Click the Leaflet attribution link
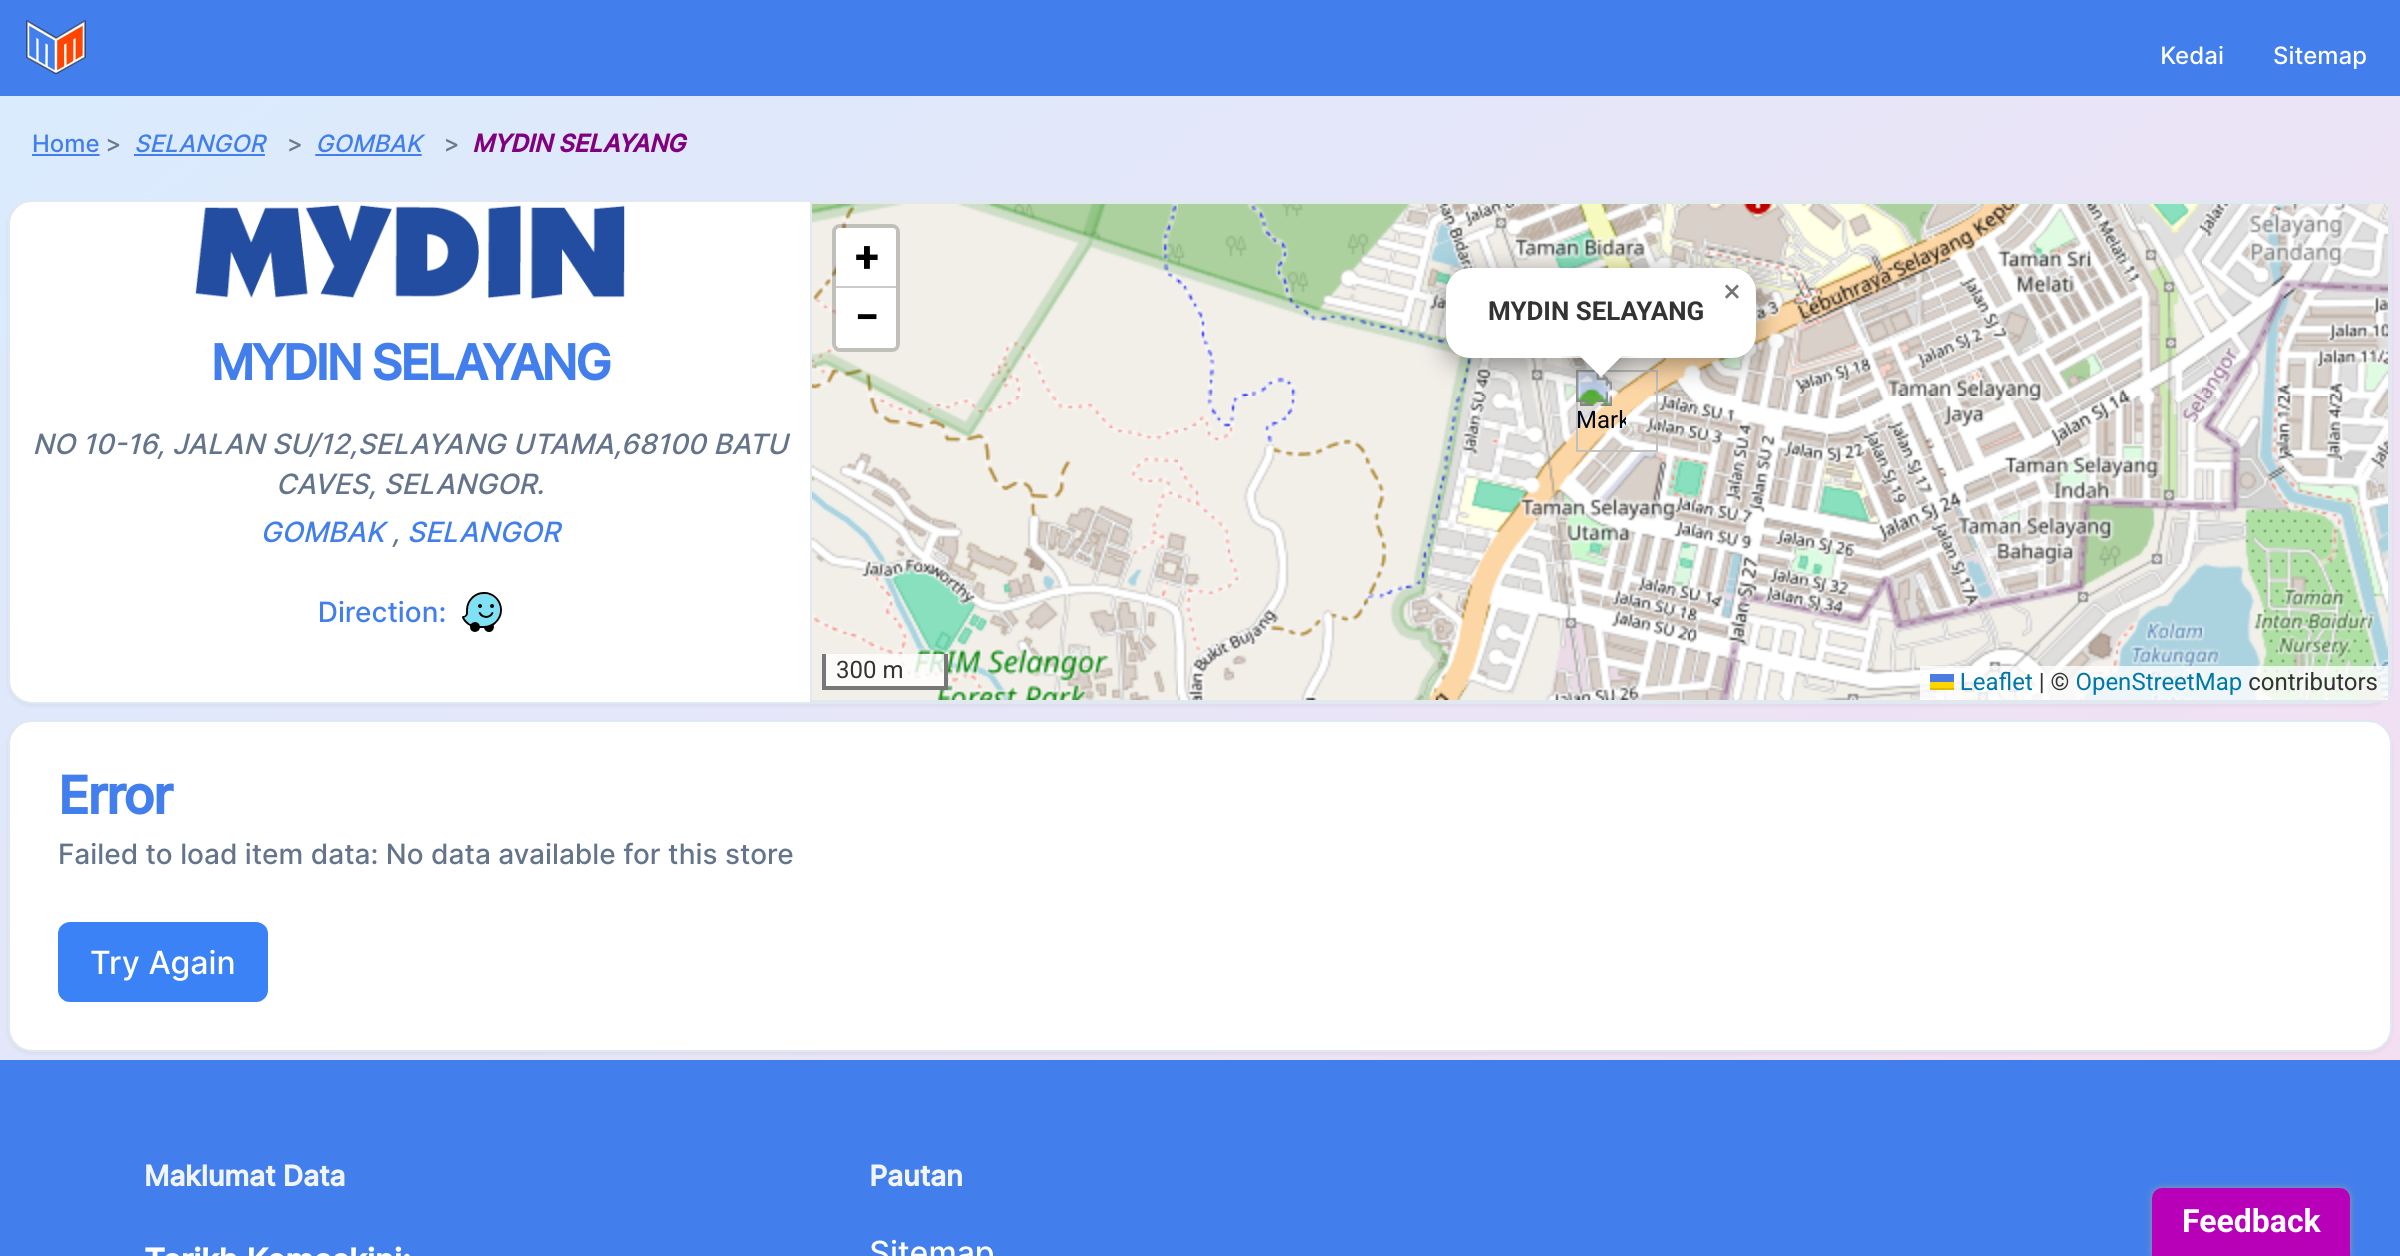 1995,682
